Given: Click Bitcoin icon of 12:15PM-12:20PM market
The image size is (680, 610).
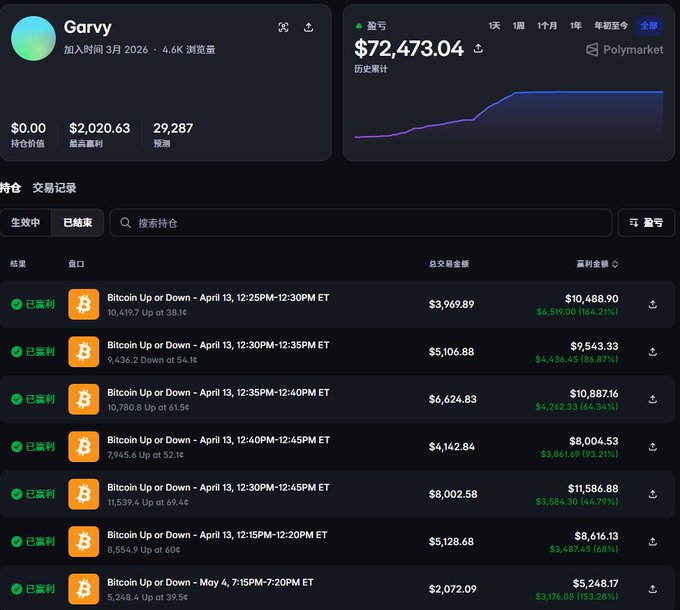Looking at the screenshot, I should click(84, 541).
